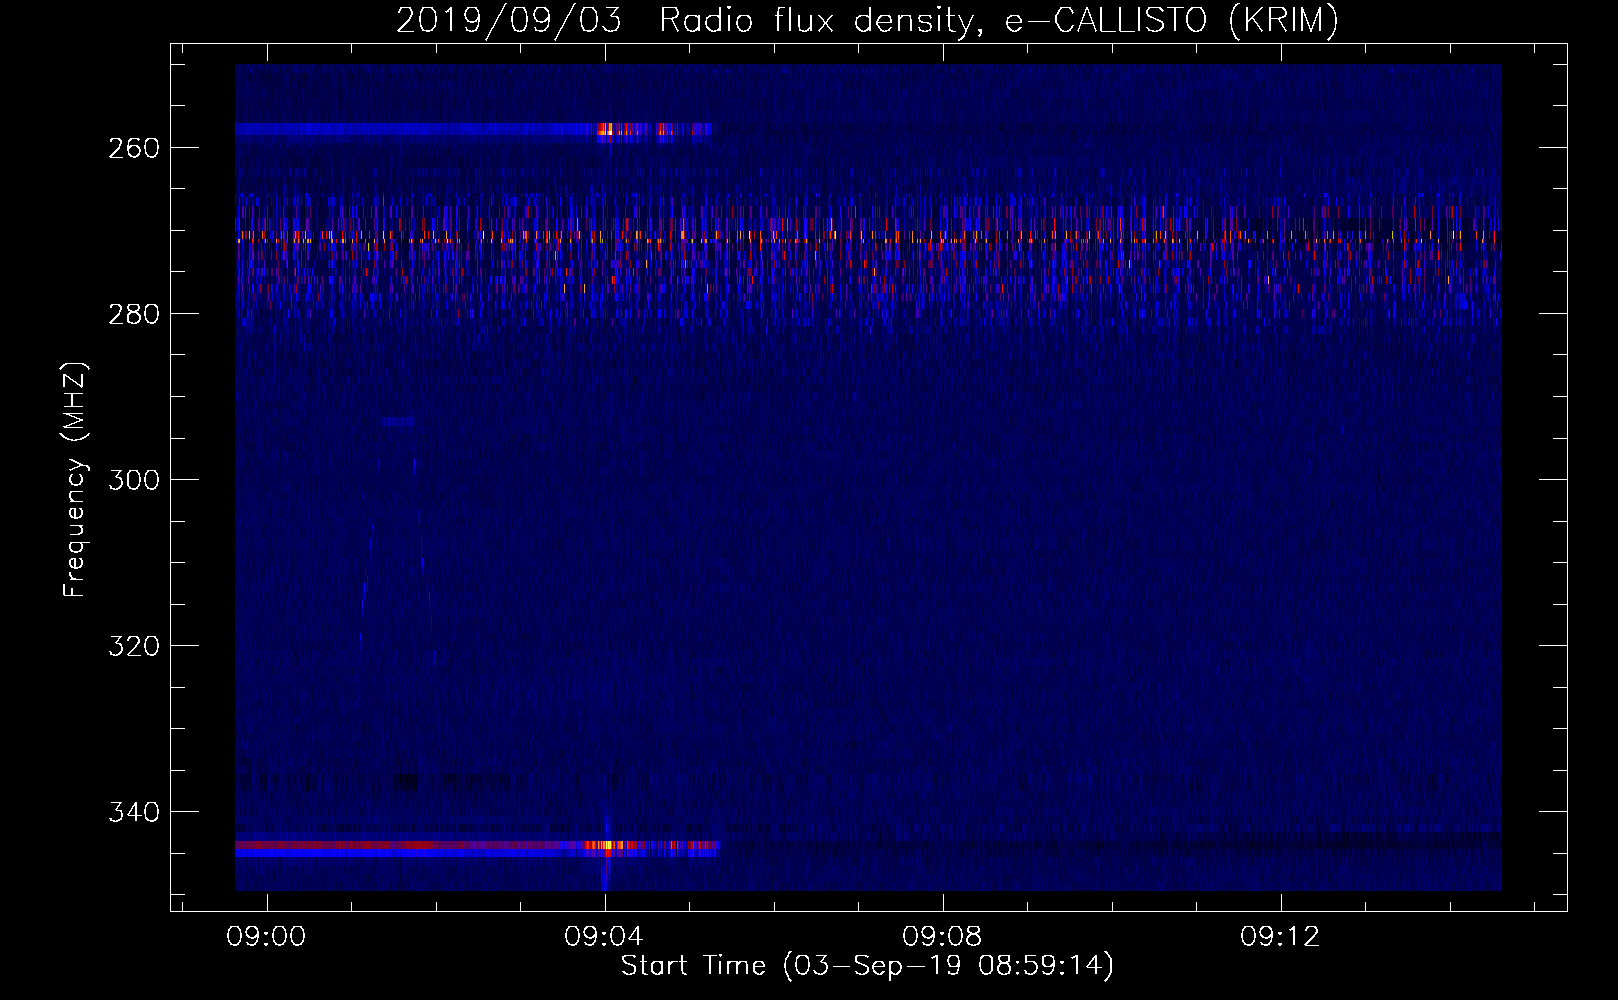Click the 340 frequency tick label
The image size is (1618, 1000).
133,812
